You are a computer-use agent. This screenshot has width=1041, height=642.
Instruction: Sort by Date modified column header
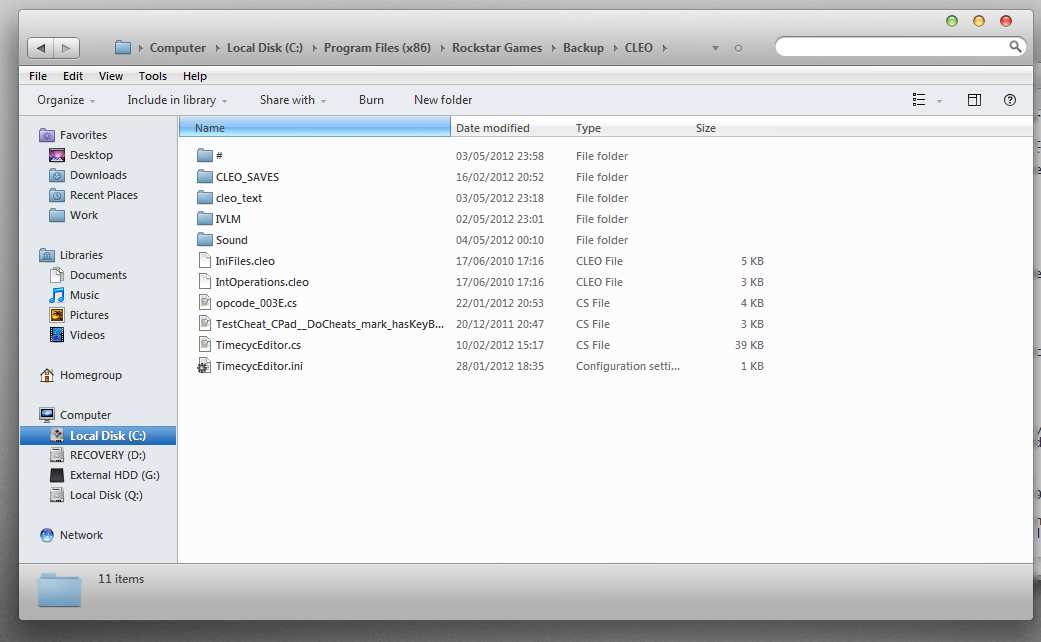(493, 128)
